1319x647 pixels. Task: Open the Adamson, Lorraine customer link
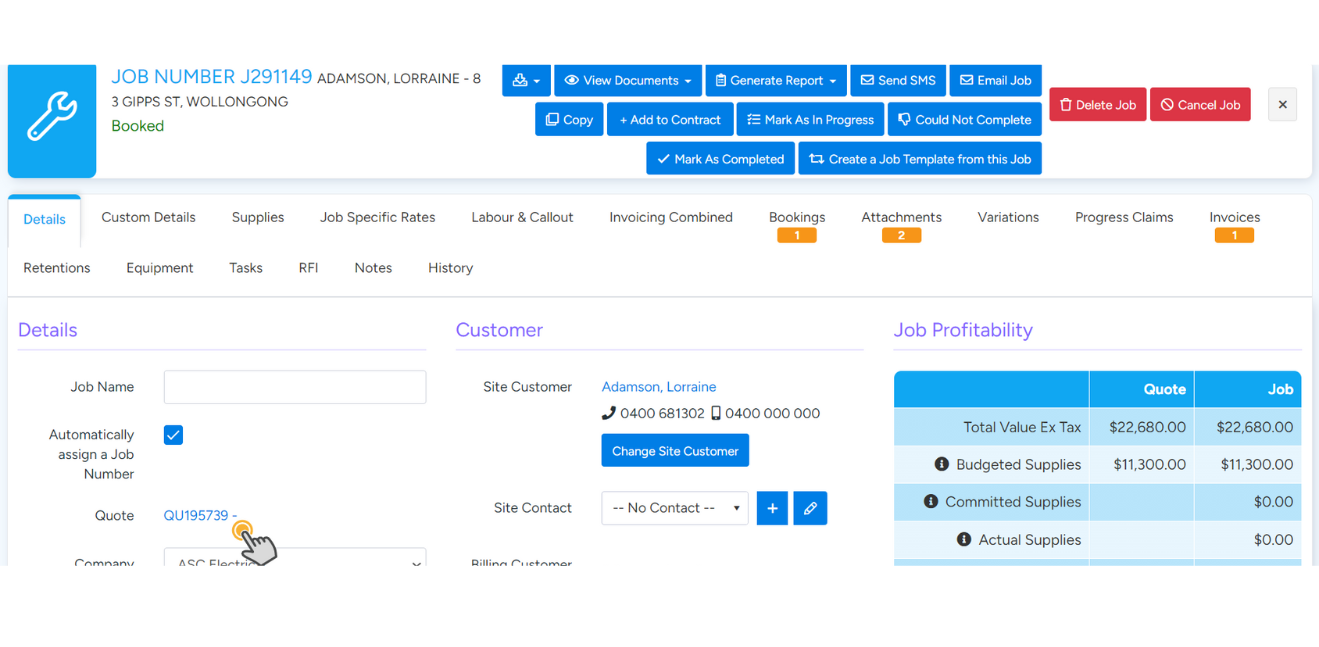tap(658, 387)
